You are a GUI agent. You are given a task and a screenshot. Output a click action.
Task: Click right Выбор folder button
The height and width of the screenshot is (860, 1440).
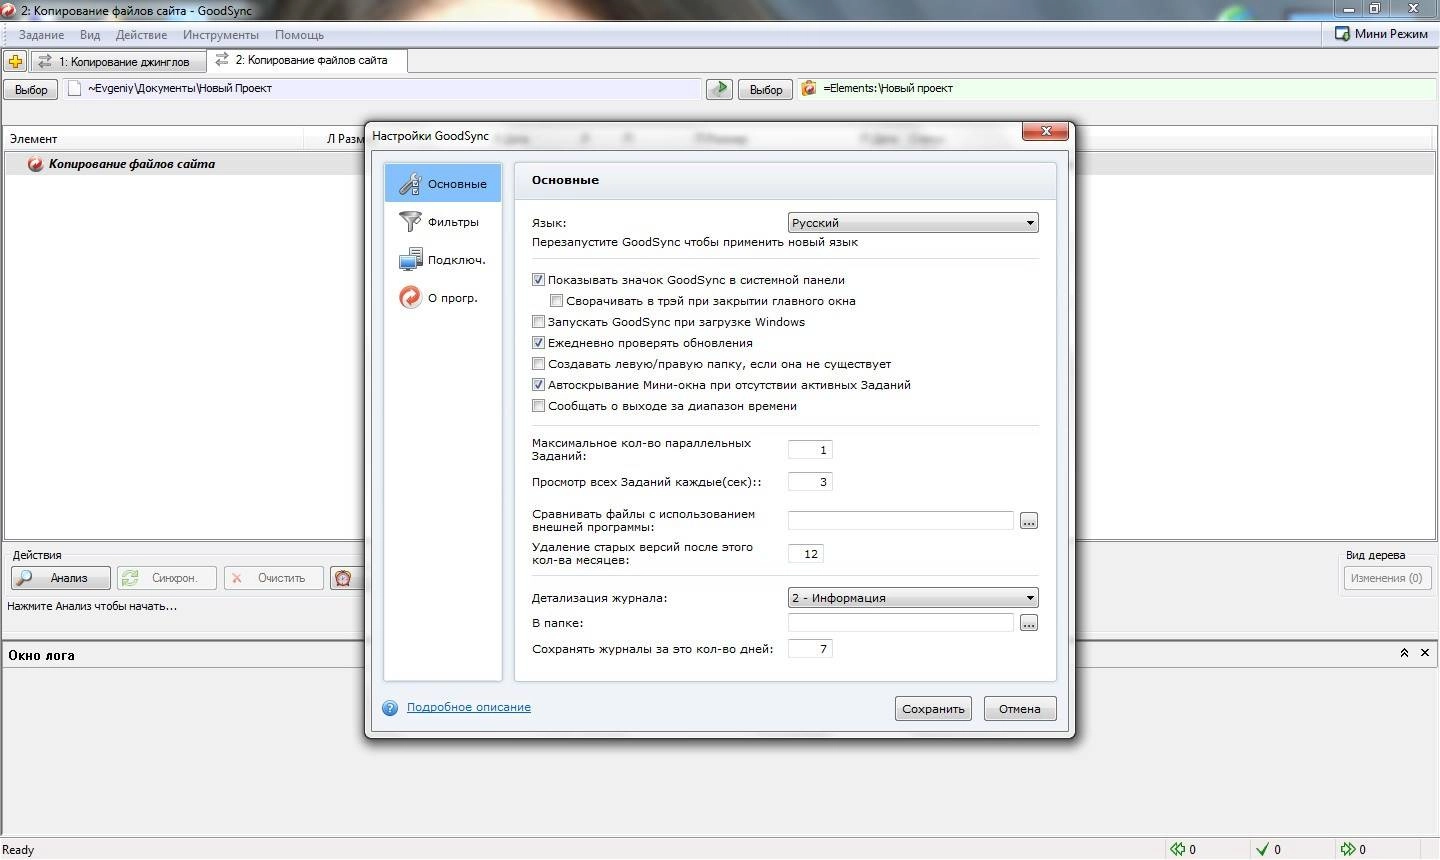pos(766,90)
